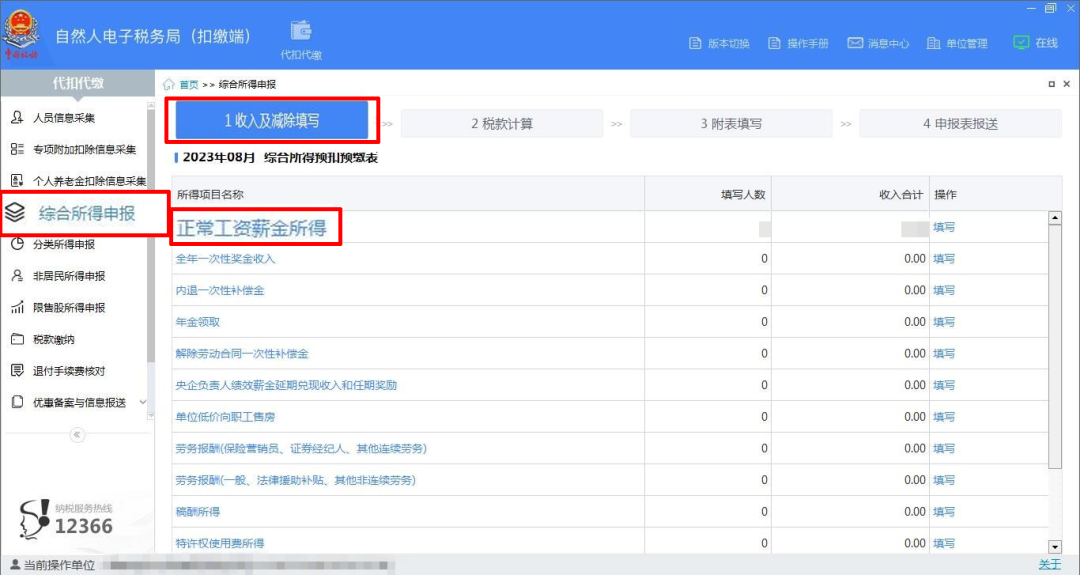Click the 分类所得申报 pie icon
The image size is (1080, 575).
(17, 244)
